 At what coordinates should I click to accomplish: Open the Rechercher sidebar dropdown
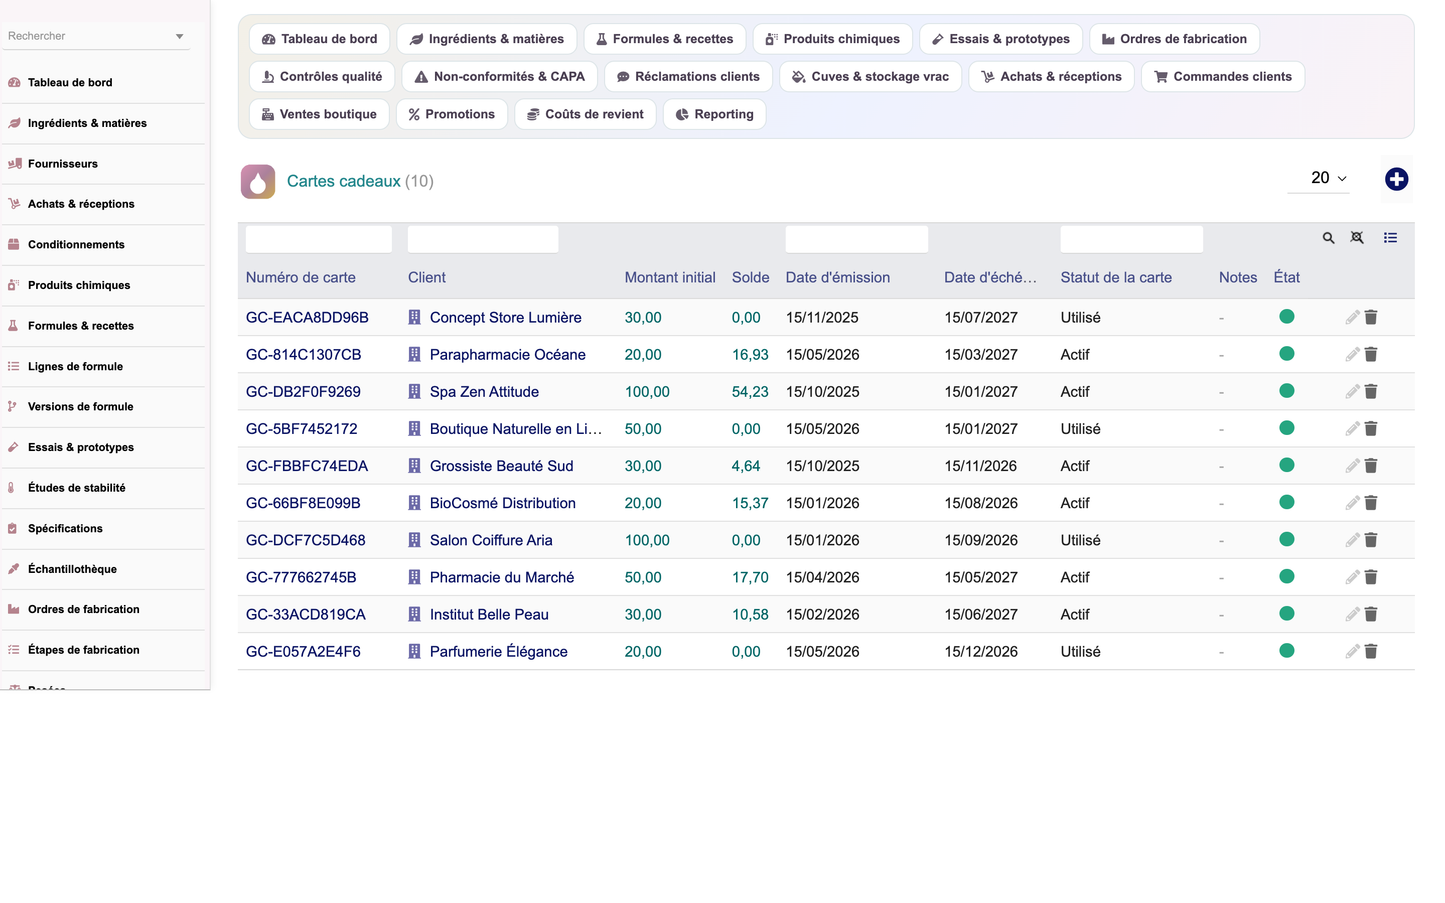coord(95,36)
